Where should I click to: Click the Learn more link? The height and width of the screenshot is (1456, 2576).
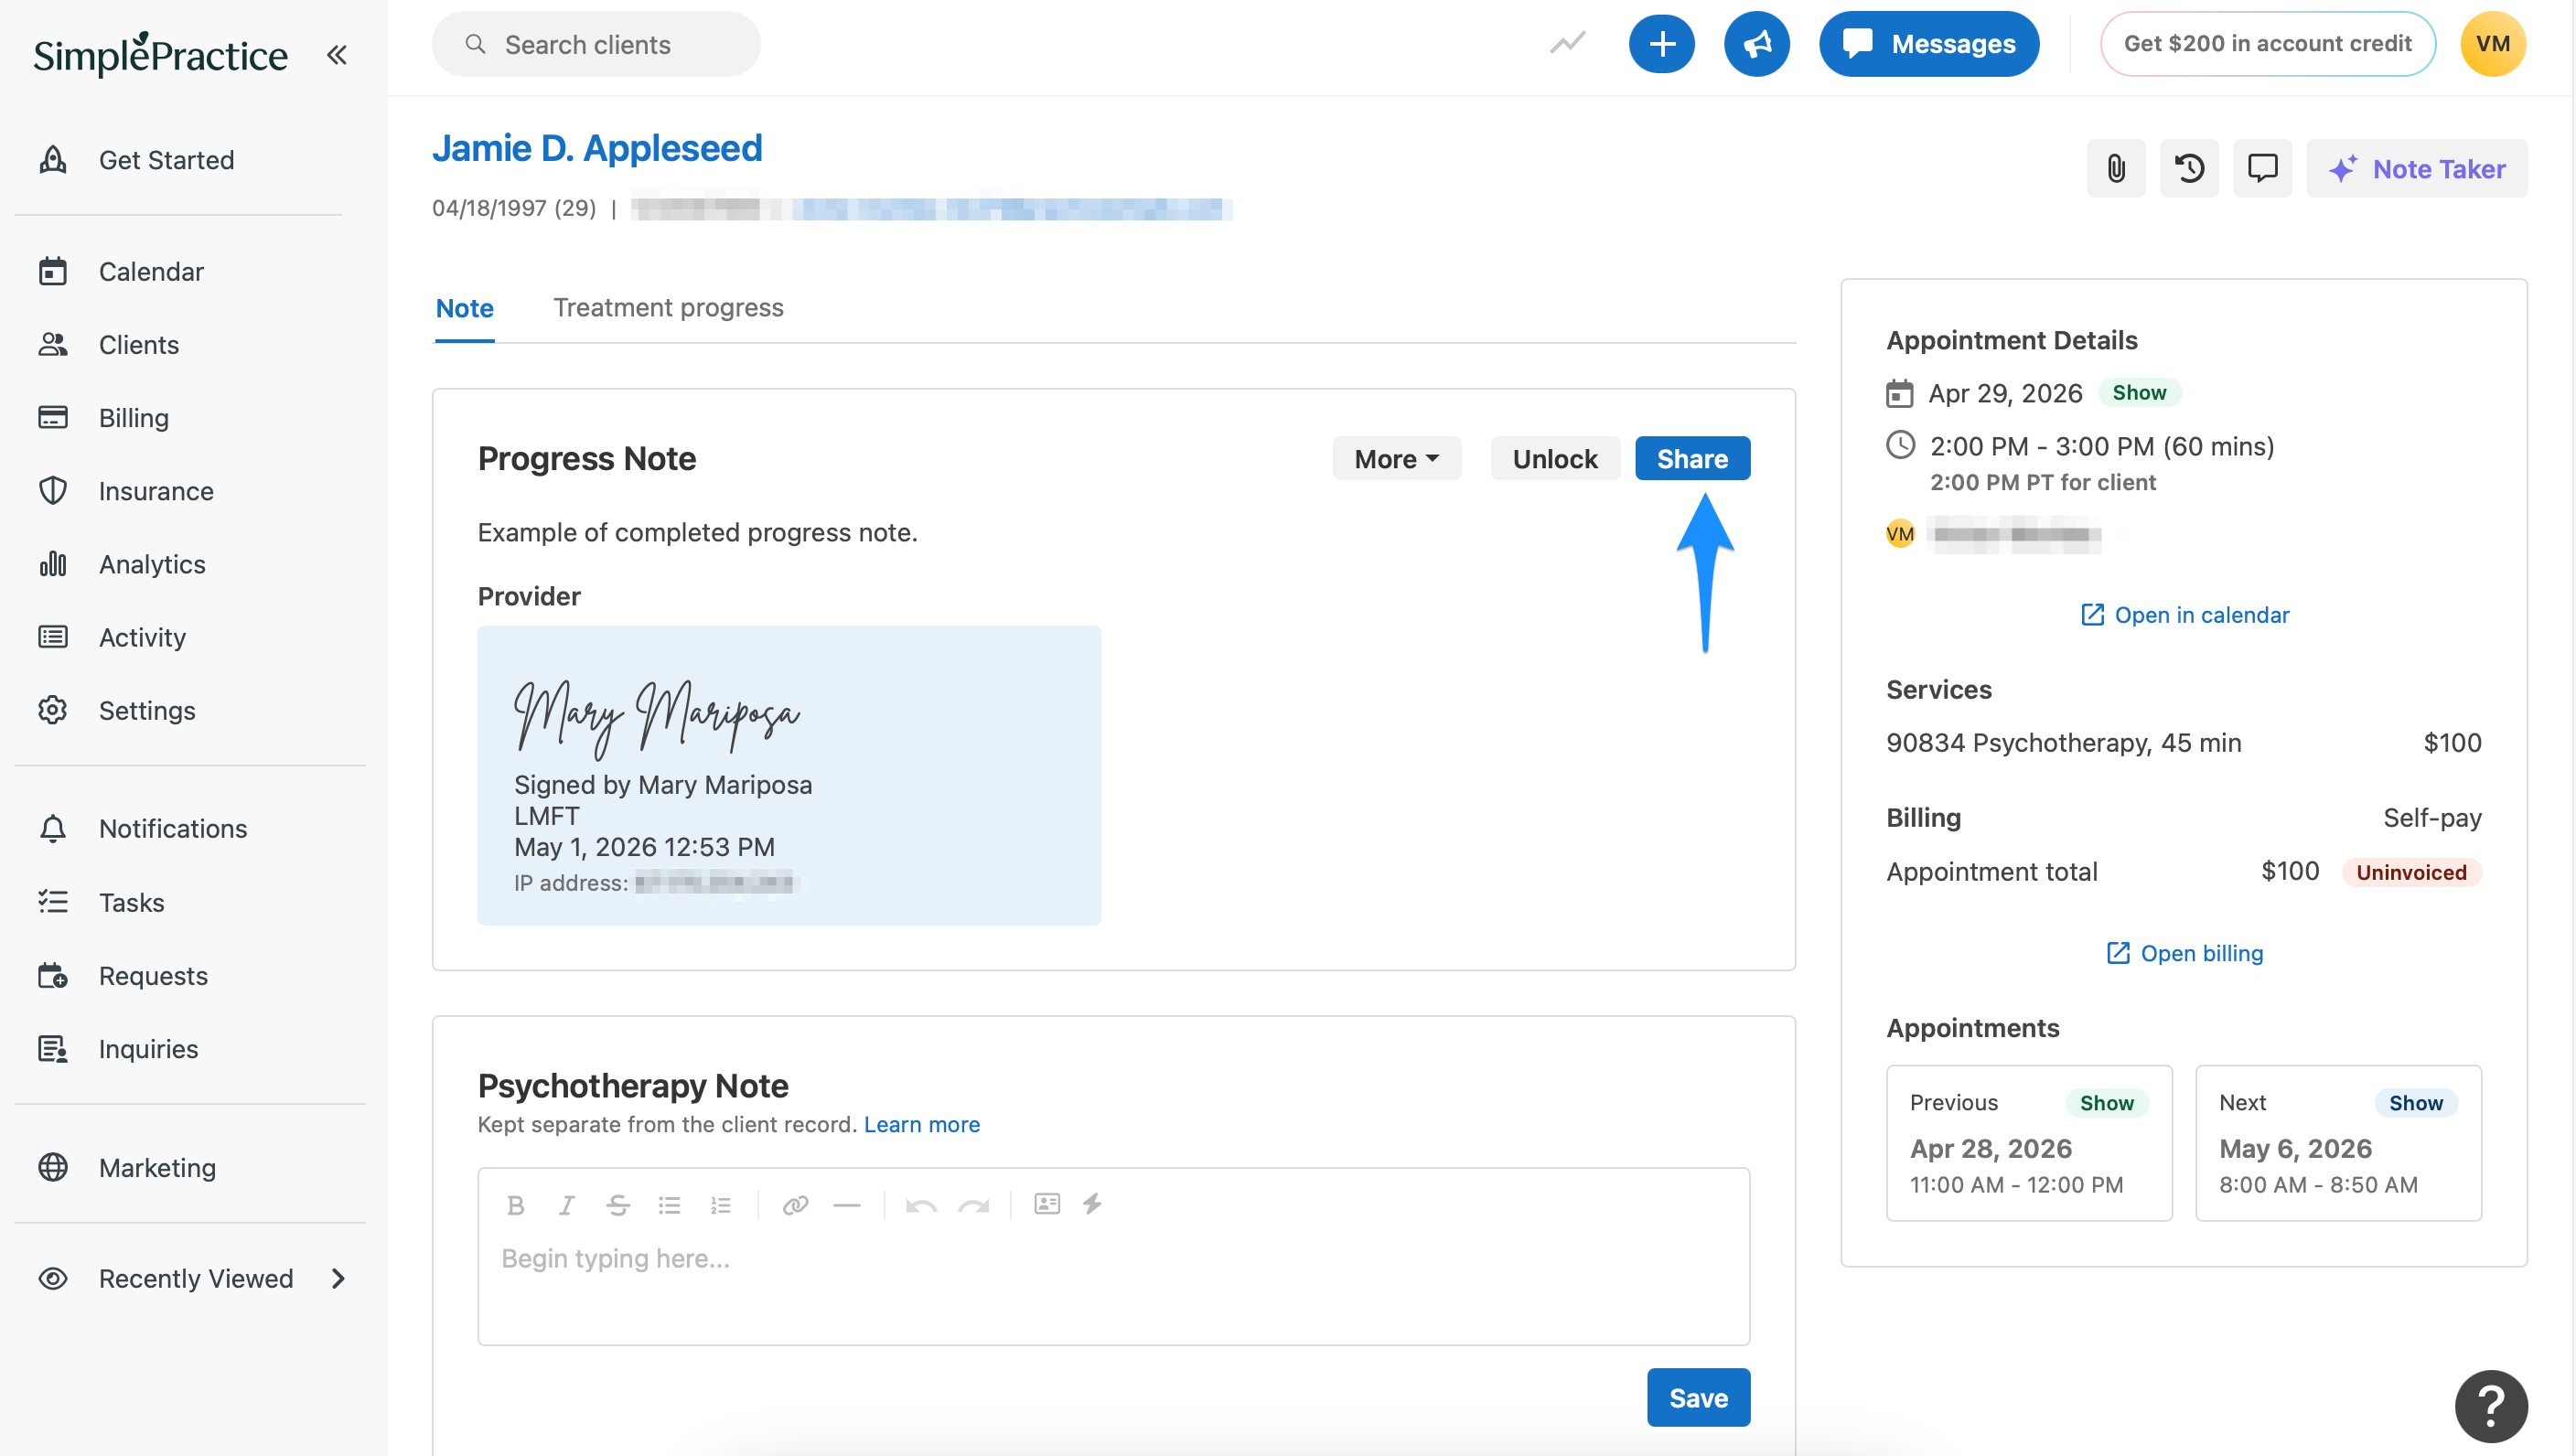pos(921,1124)
